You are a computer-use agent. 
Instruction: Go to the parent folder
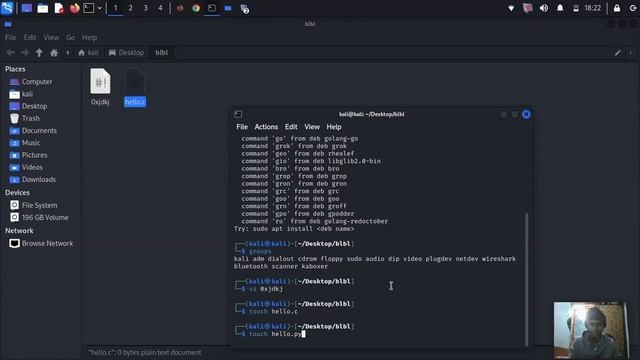pos(39,53)
